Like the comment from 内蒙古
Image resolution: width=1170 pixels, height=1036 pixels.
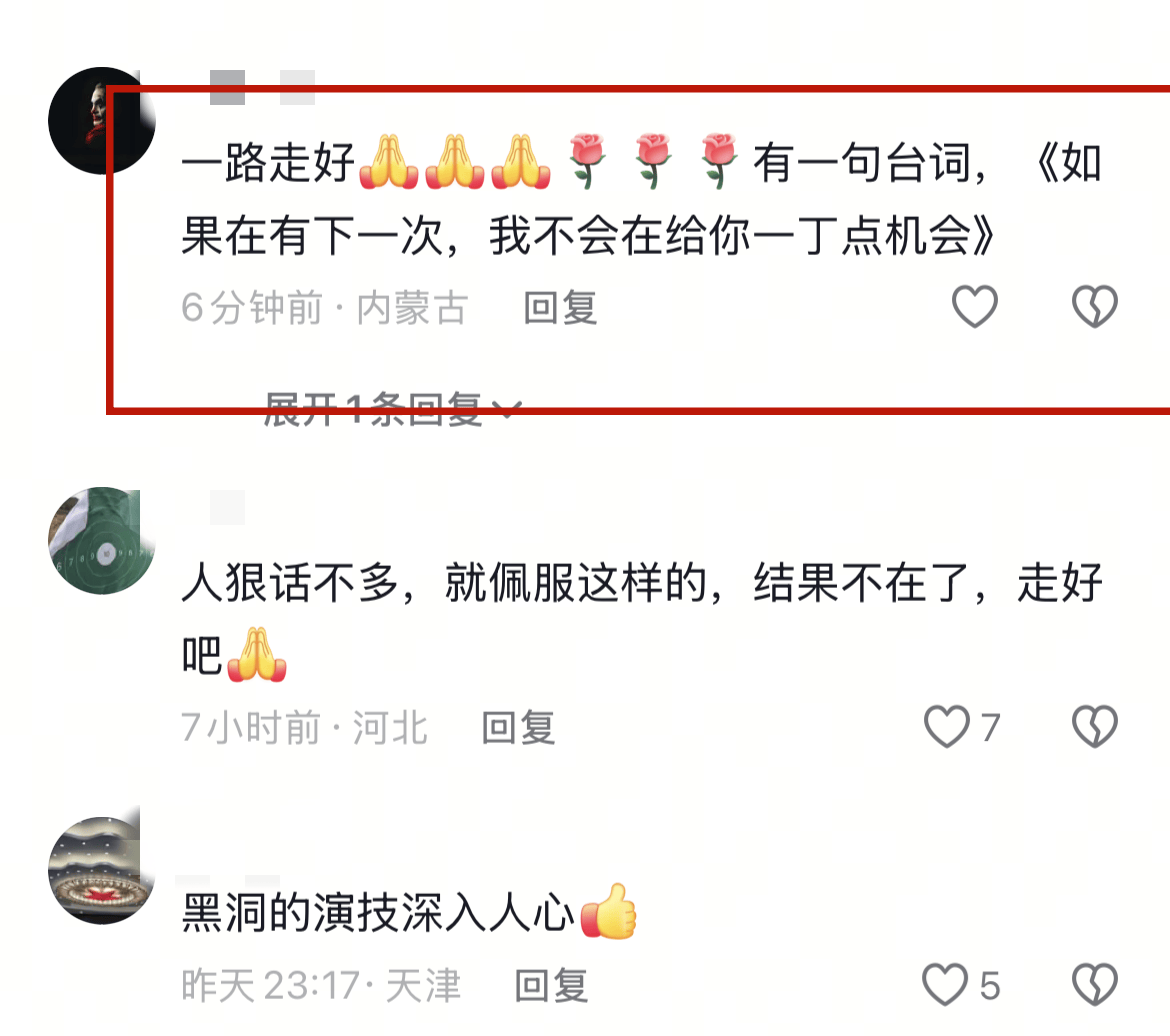[x=975, y=307]
